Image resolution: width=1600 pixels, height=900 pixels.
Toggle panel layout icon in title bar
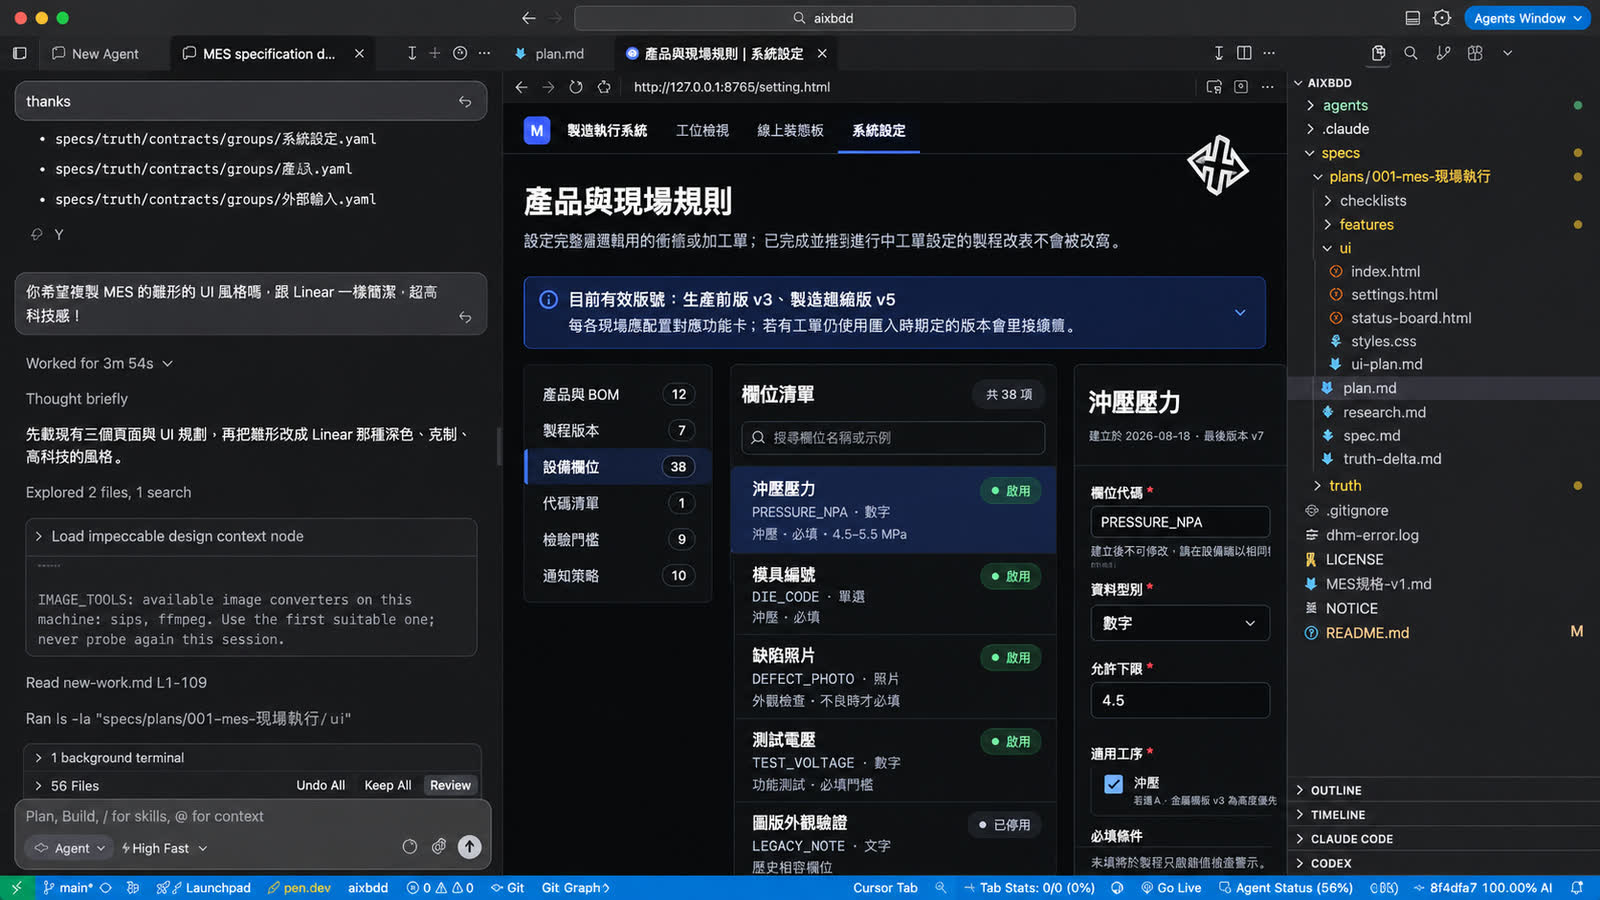click(x=1412, y=18)
